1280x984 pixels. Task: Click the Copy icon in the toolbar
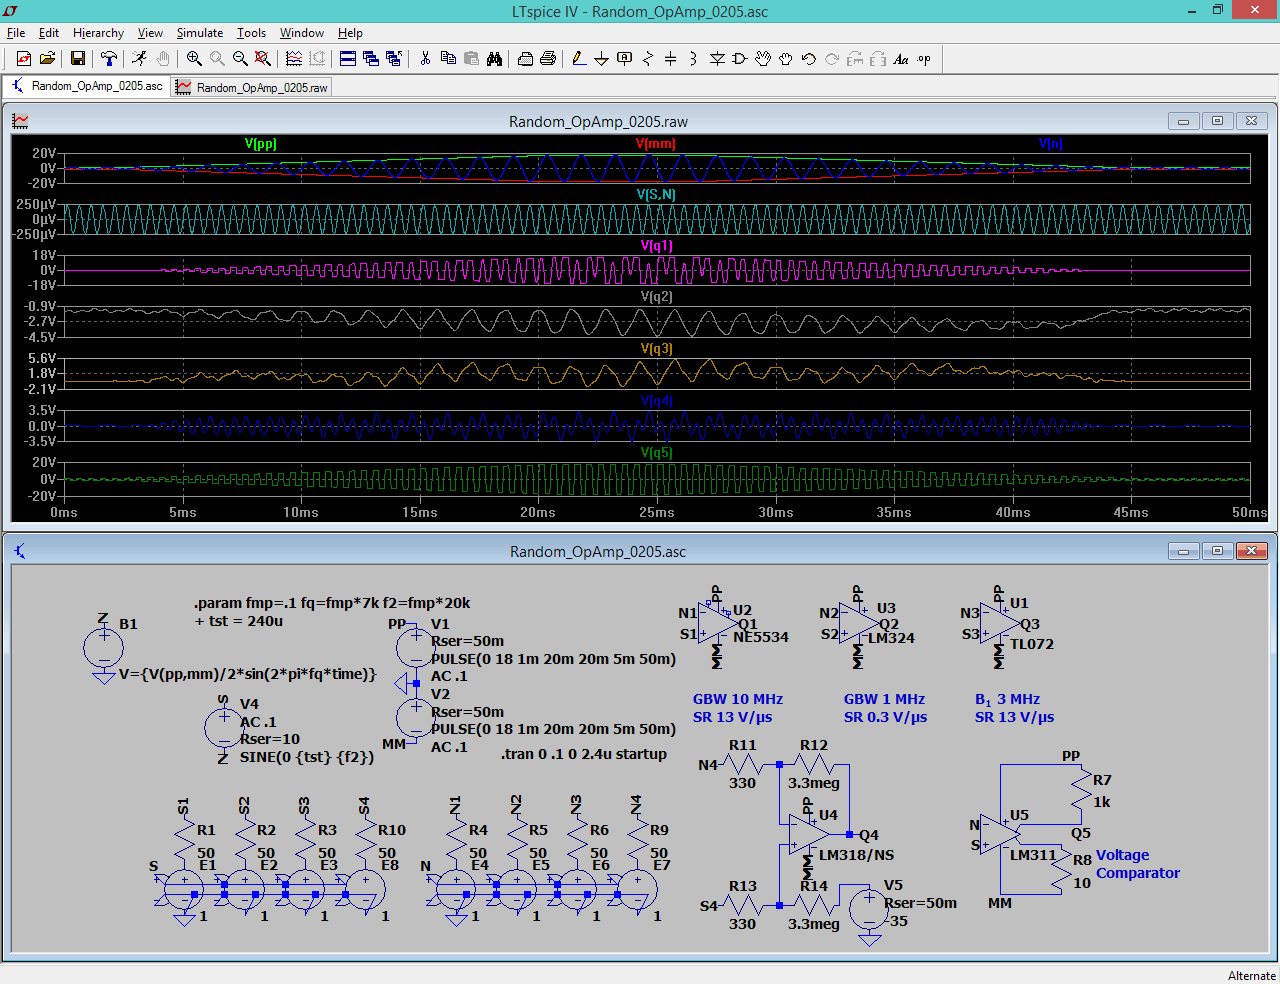(448, 59)
